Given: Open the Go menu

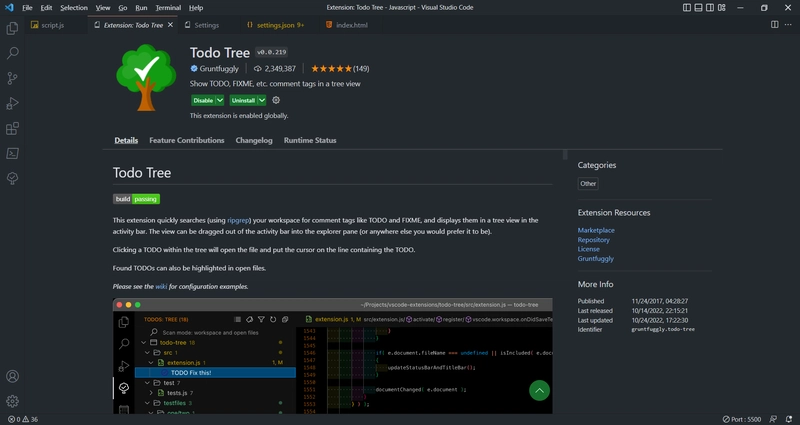Looking at the screenshot, I should pyautogui.click(x=122, y=8).
